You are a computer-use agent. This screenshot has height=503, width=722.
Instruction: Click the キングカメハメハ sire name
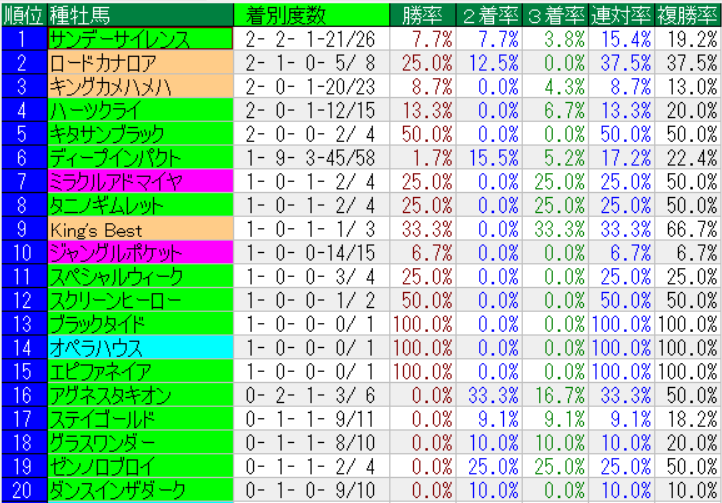click(140, 86)
